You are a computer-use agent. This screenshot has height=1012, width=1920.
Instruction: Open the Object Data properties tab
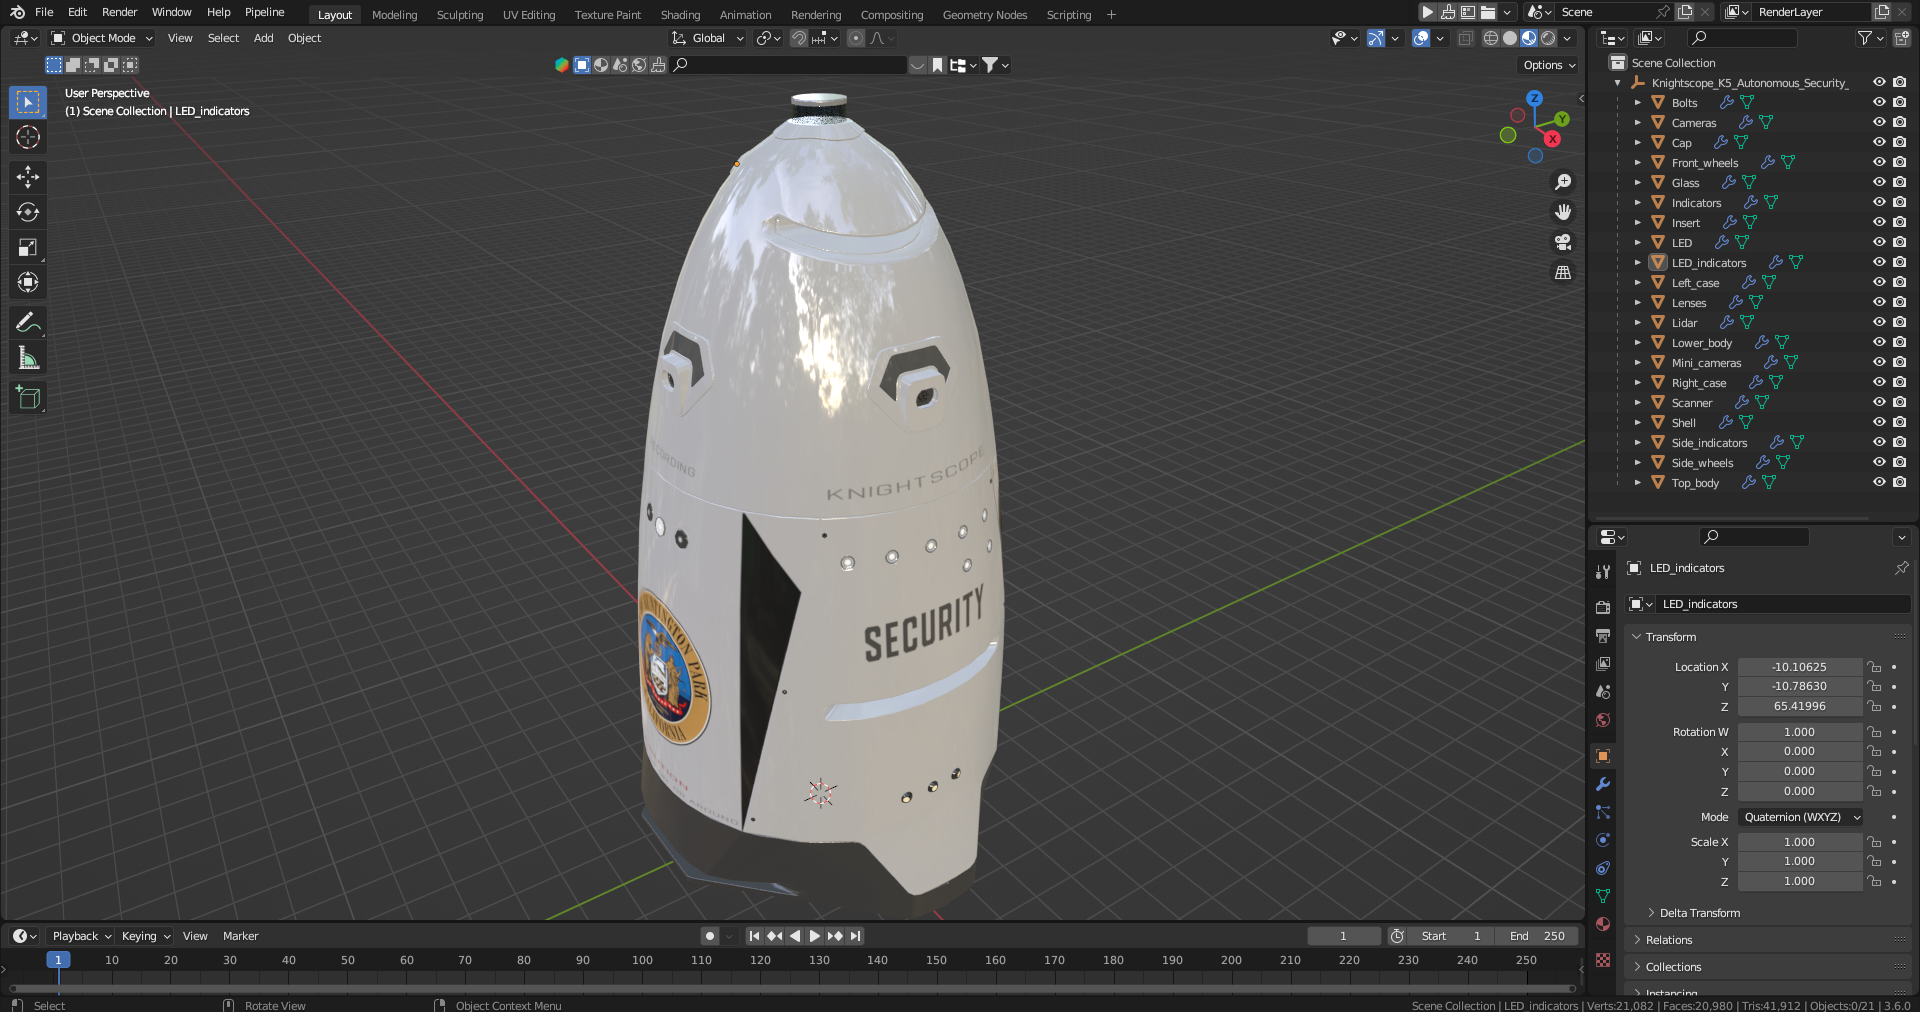click(x=1603, y=896)
